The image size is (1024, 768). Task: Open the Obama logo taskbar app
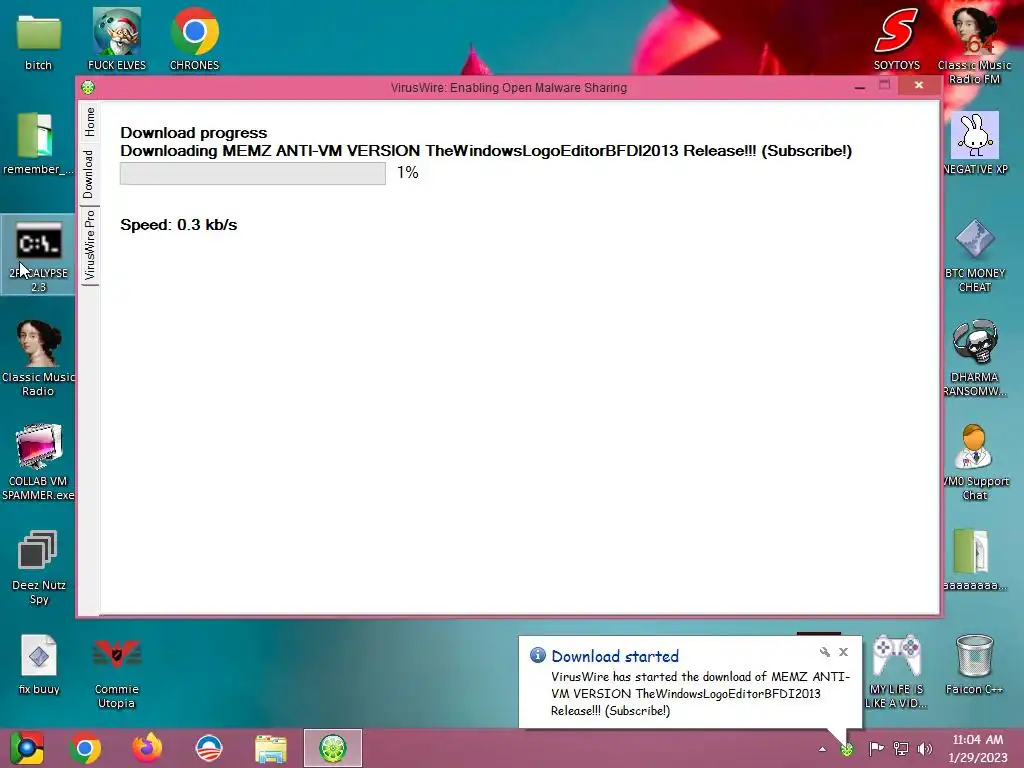click(209, 748)
